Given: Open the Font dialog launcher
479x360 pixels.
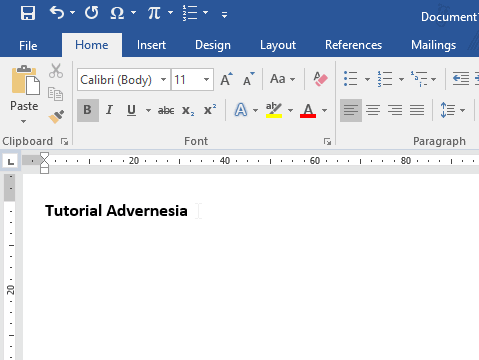Looking at the screenshot, I should point(327,142).
